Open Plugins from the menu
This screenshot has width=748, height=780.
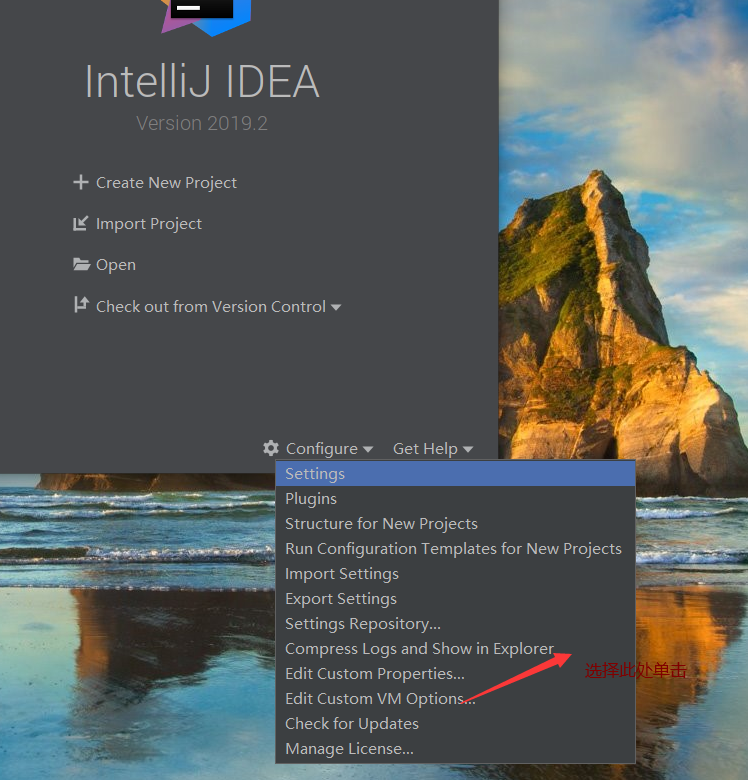455,498
